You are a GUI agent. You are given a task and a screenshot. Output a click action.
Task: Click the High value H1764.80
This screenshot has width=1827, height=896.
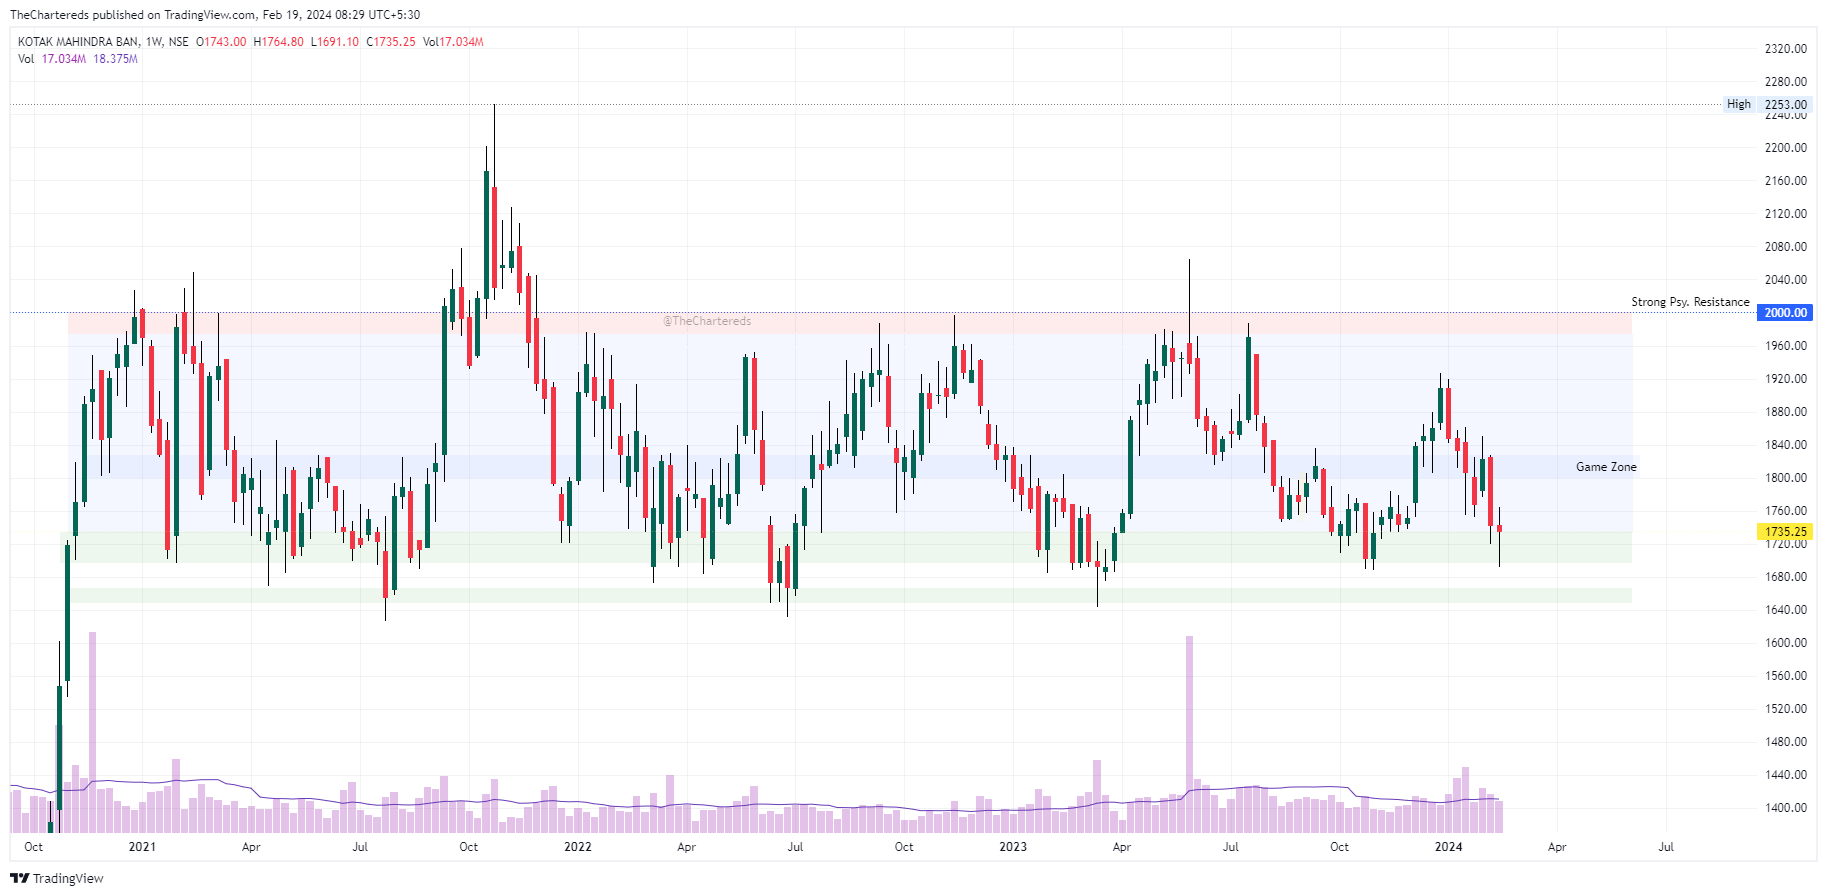coord(278,42)
